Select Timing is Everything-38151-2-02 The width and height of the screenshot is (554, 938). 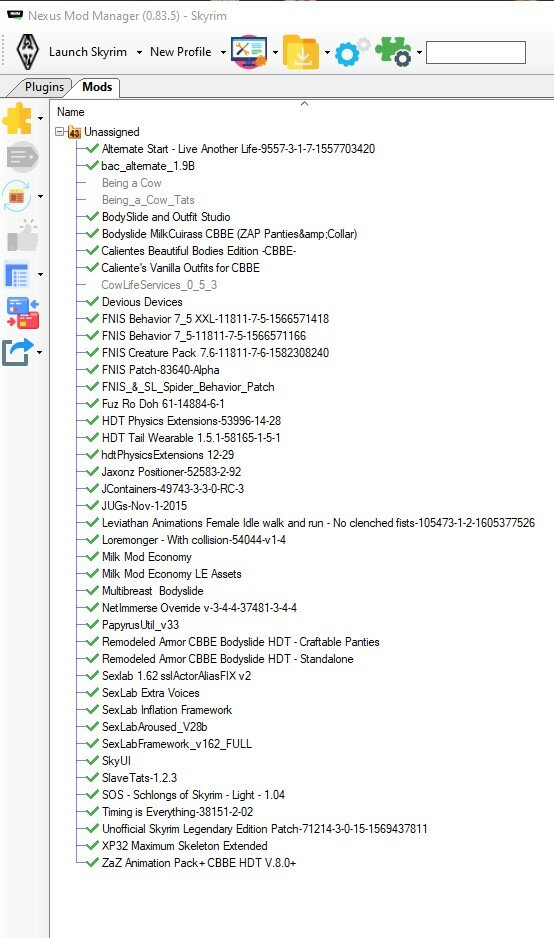177,811
